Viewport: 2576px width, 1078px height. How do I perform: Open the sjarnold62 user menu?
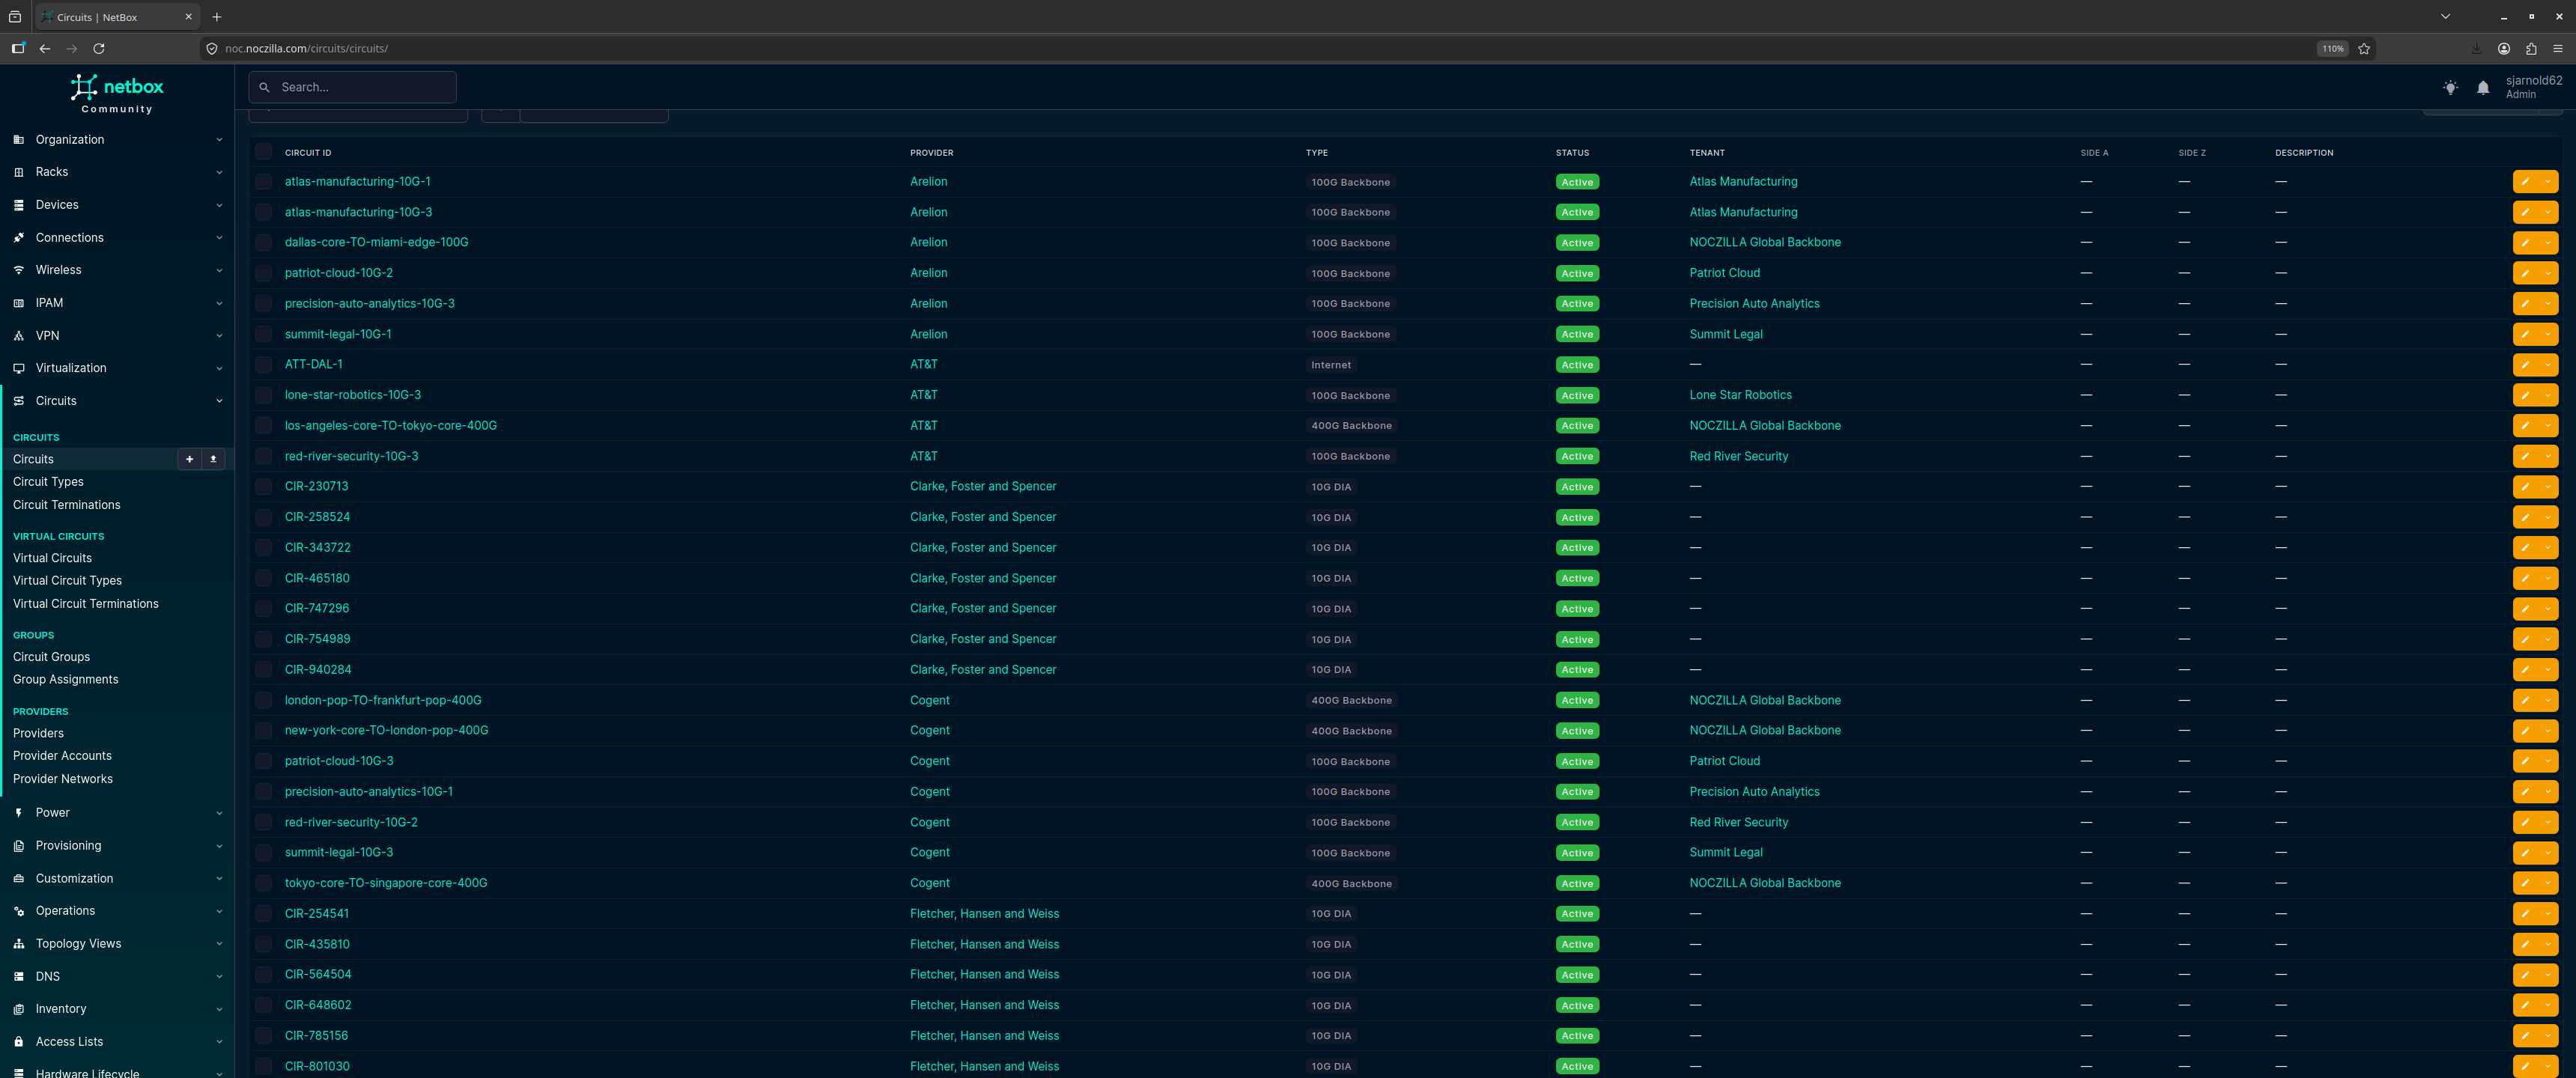[x=2533, y=87]
